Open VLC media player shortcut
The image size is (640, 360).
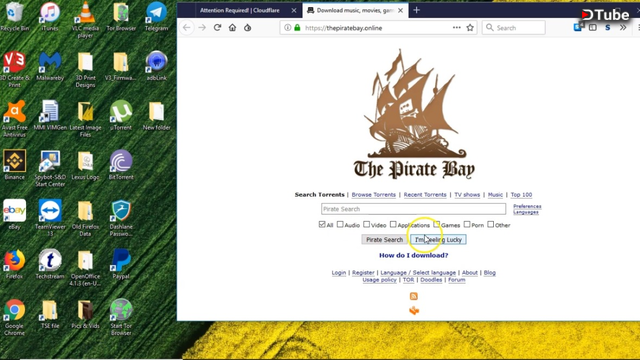pyautogui.click(x=85, y=20)
